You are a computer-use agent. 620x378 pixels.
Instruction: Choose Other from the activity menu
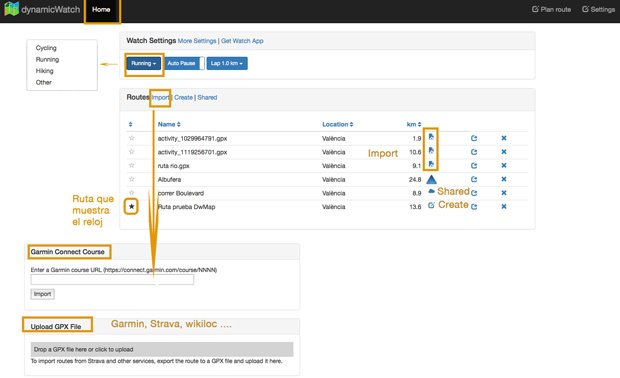pyautogui.click(x=44, y=82)
